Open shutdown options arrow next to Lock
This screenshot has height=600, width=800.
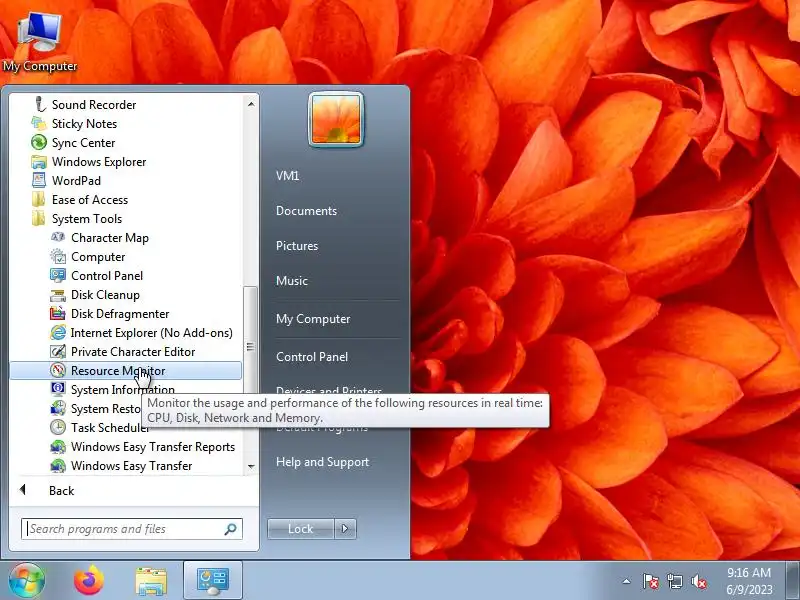coord(345,529)
